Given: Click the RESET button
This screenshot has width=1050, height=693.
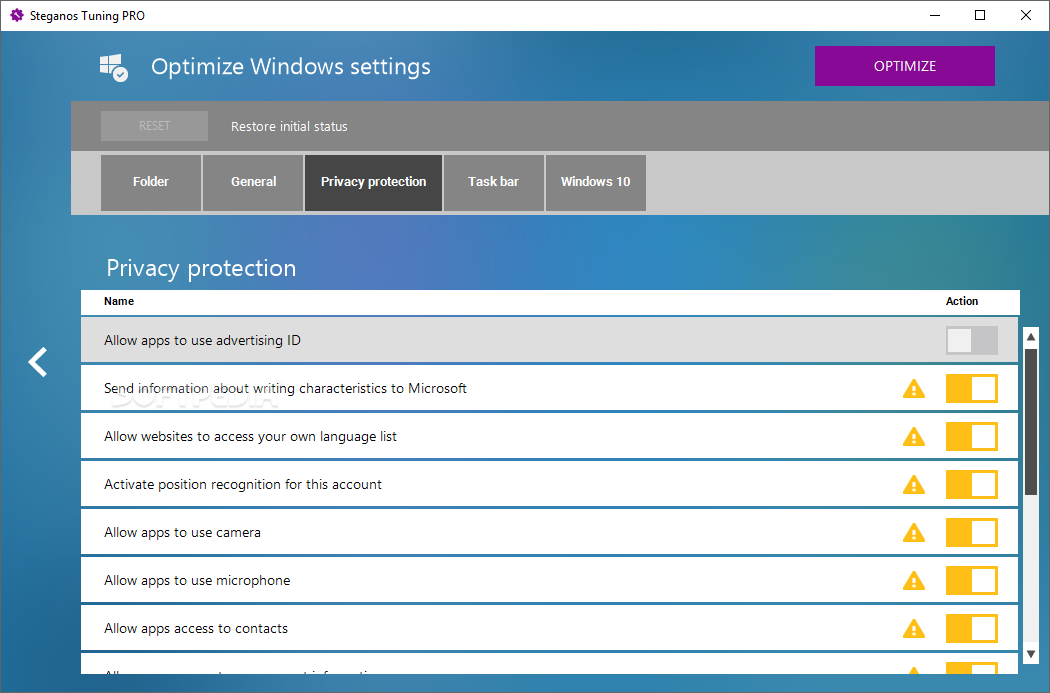Looking at the screenshot, I should click(x=154, y=126).
